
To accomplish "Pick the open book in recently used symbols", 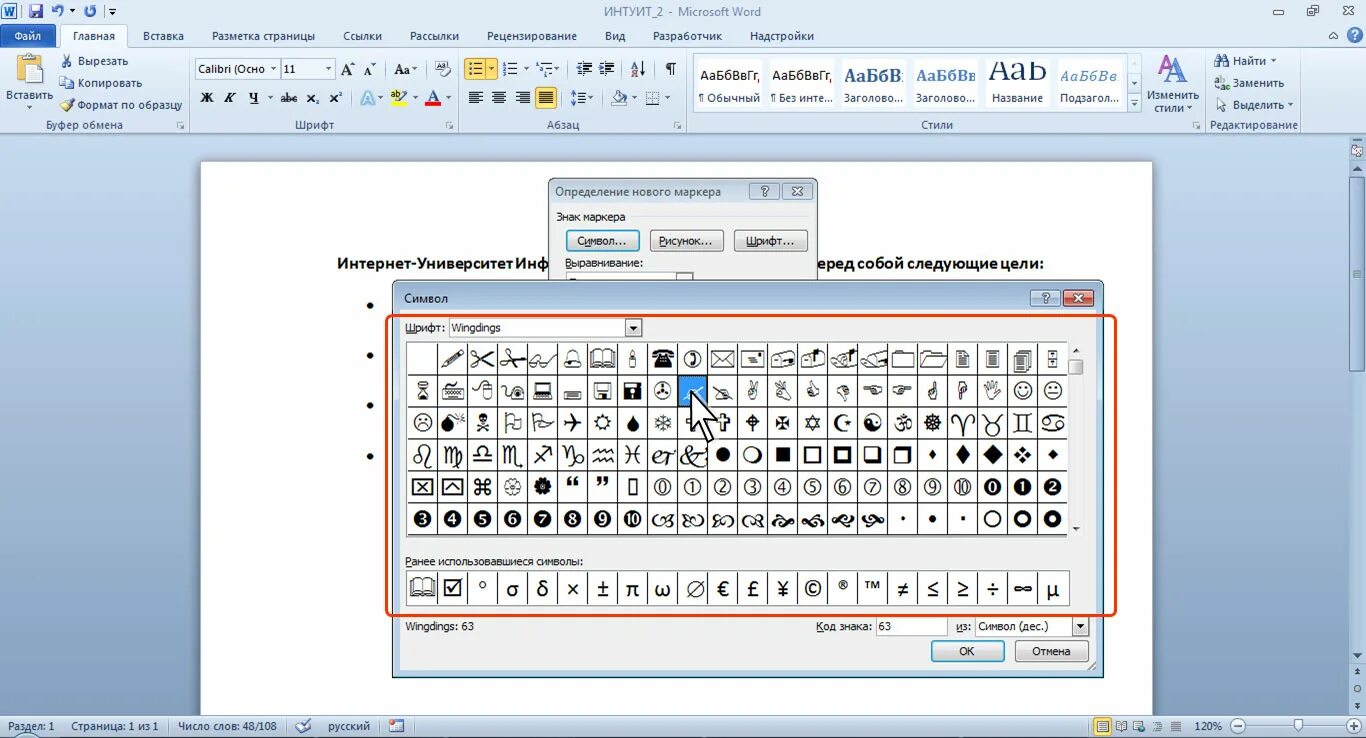I will [x=422, y=589].
